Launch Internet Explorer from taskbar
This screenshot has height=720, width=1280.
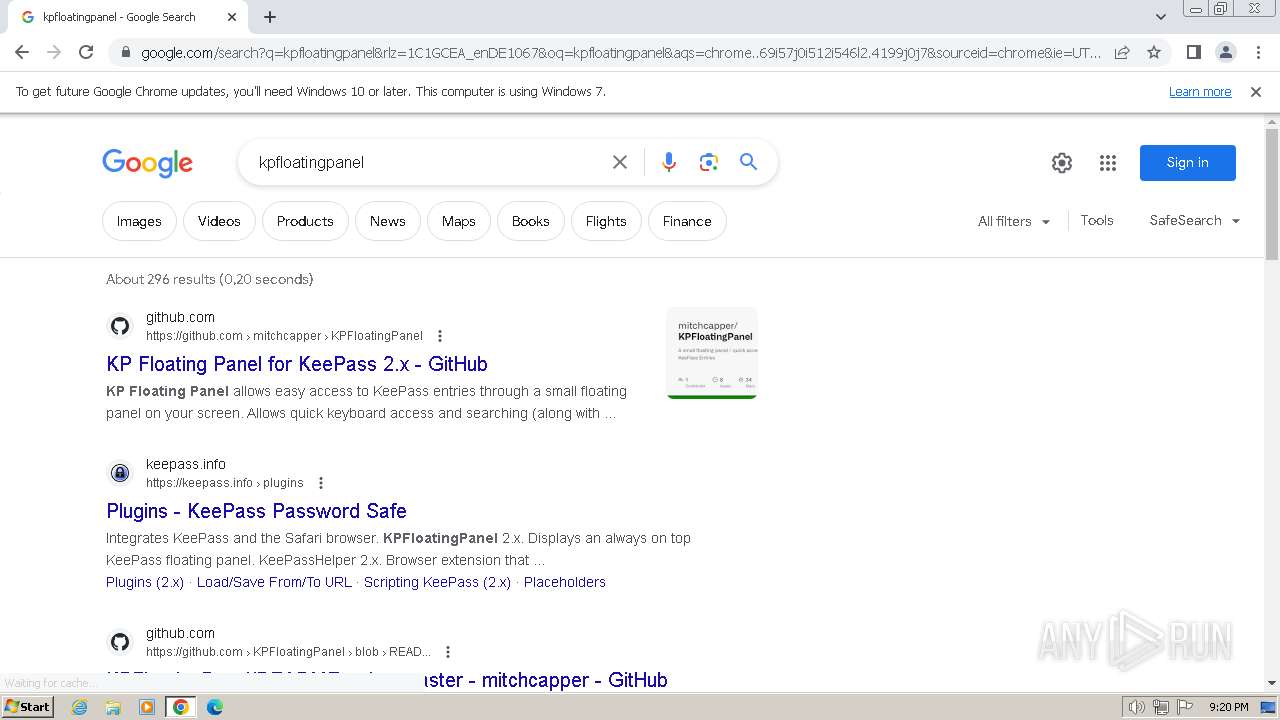tap(80, 707)
